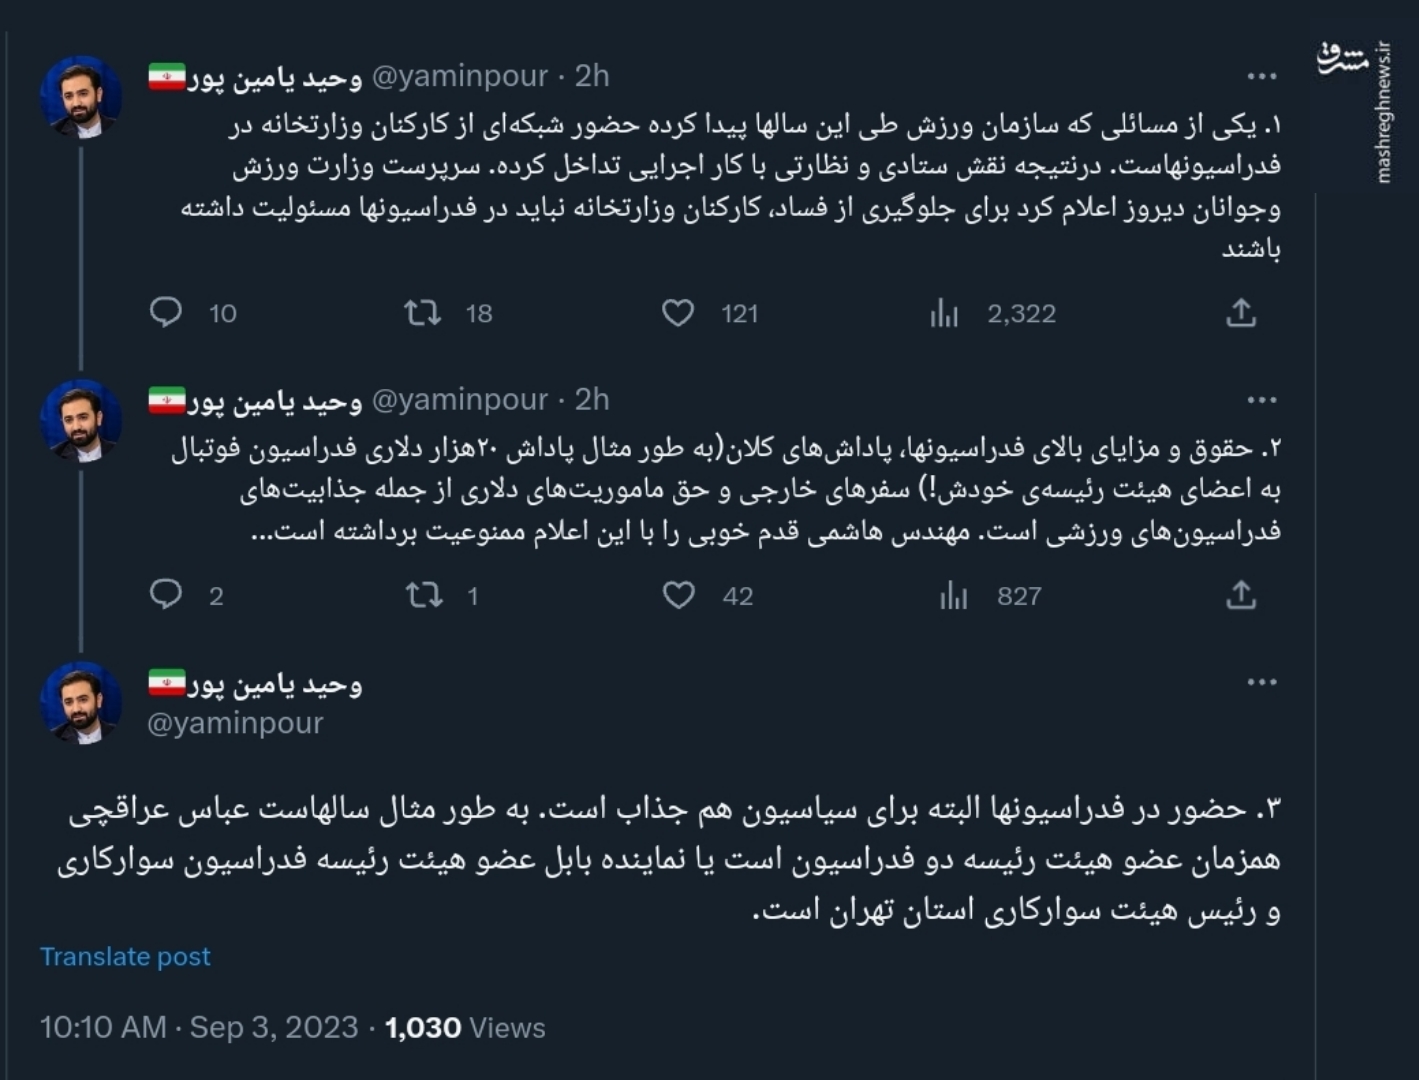The width and height of the screenshot is (1419, 1080).
Task: Click the 2h timestamp on the first tweet
Action: (590, 75)
